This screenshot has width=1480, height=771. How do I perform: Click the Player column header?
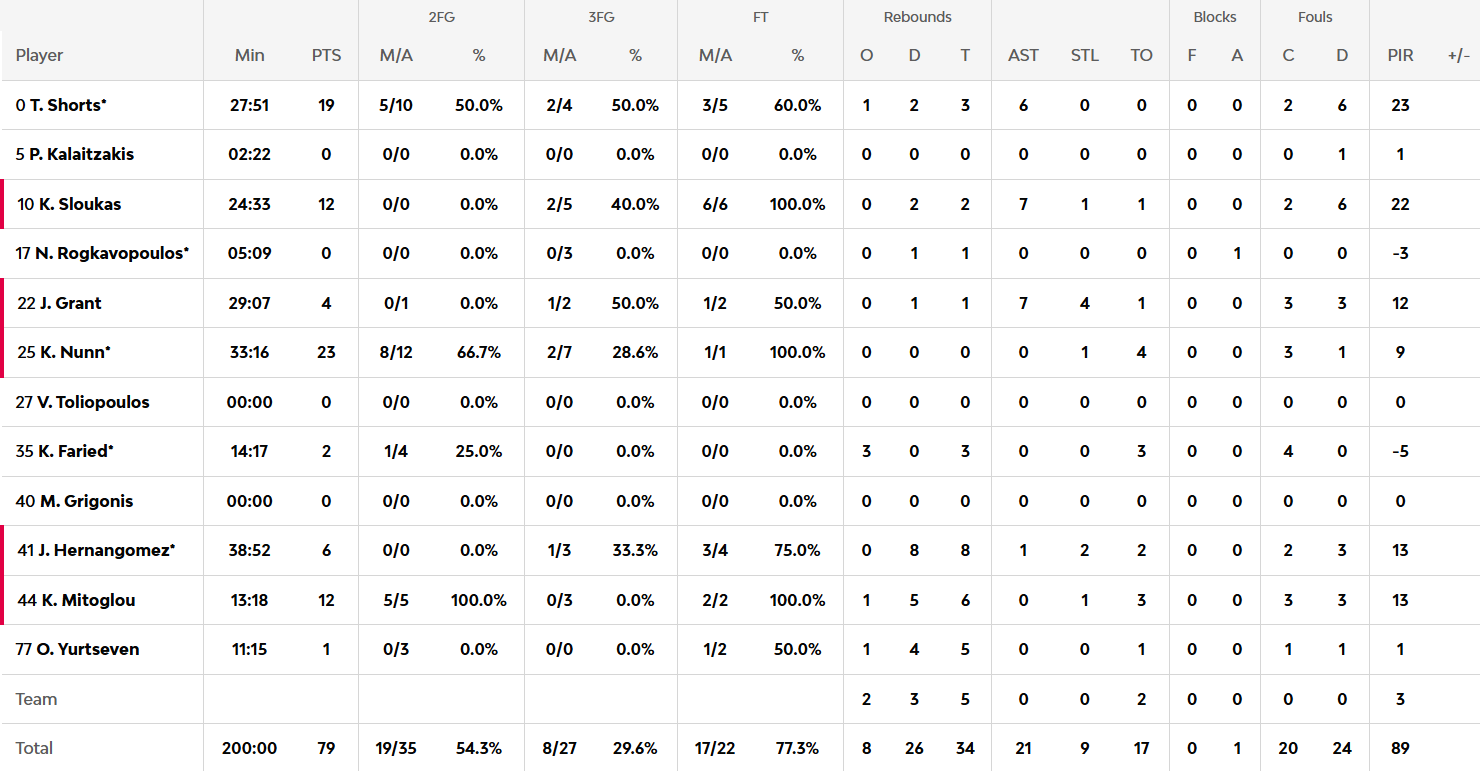tap(40, 55)
